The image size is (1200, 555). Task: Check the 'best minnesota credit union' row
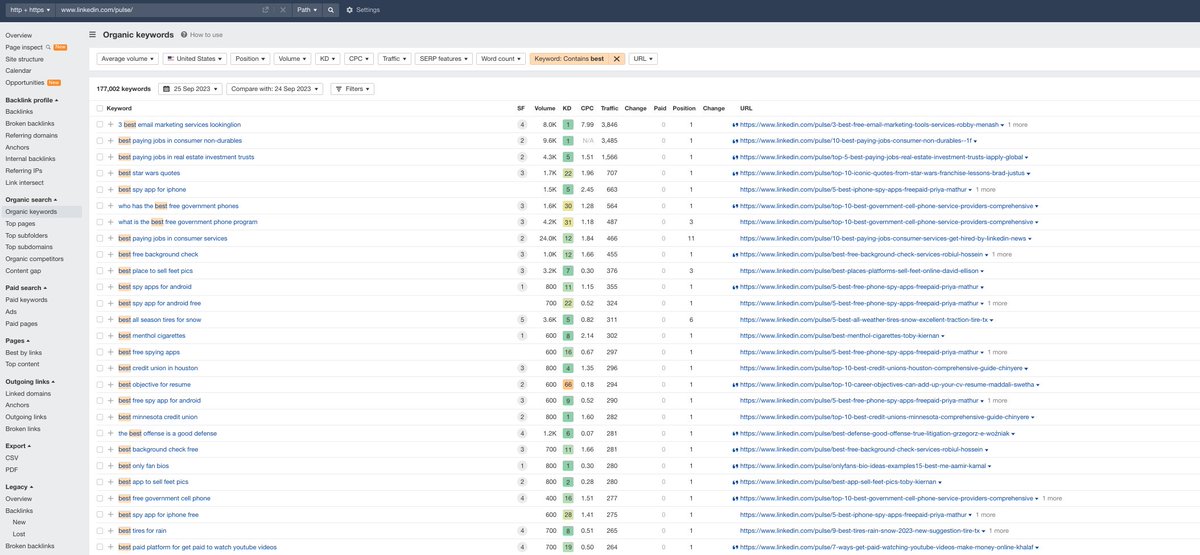pos(100,417)
